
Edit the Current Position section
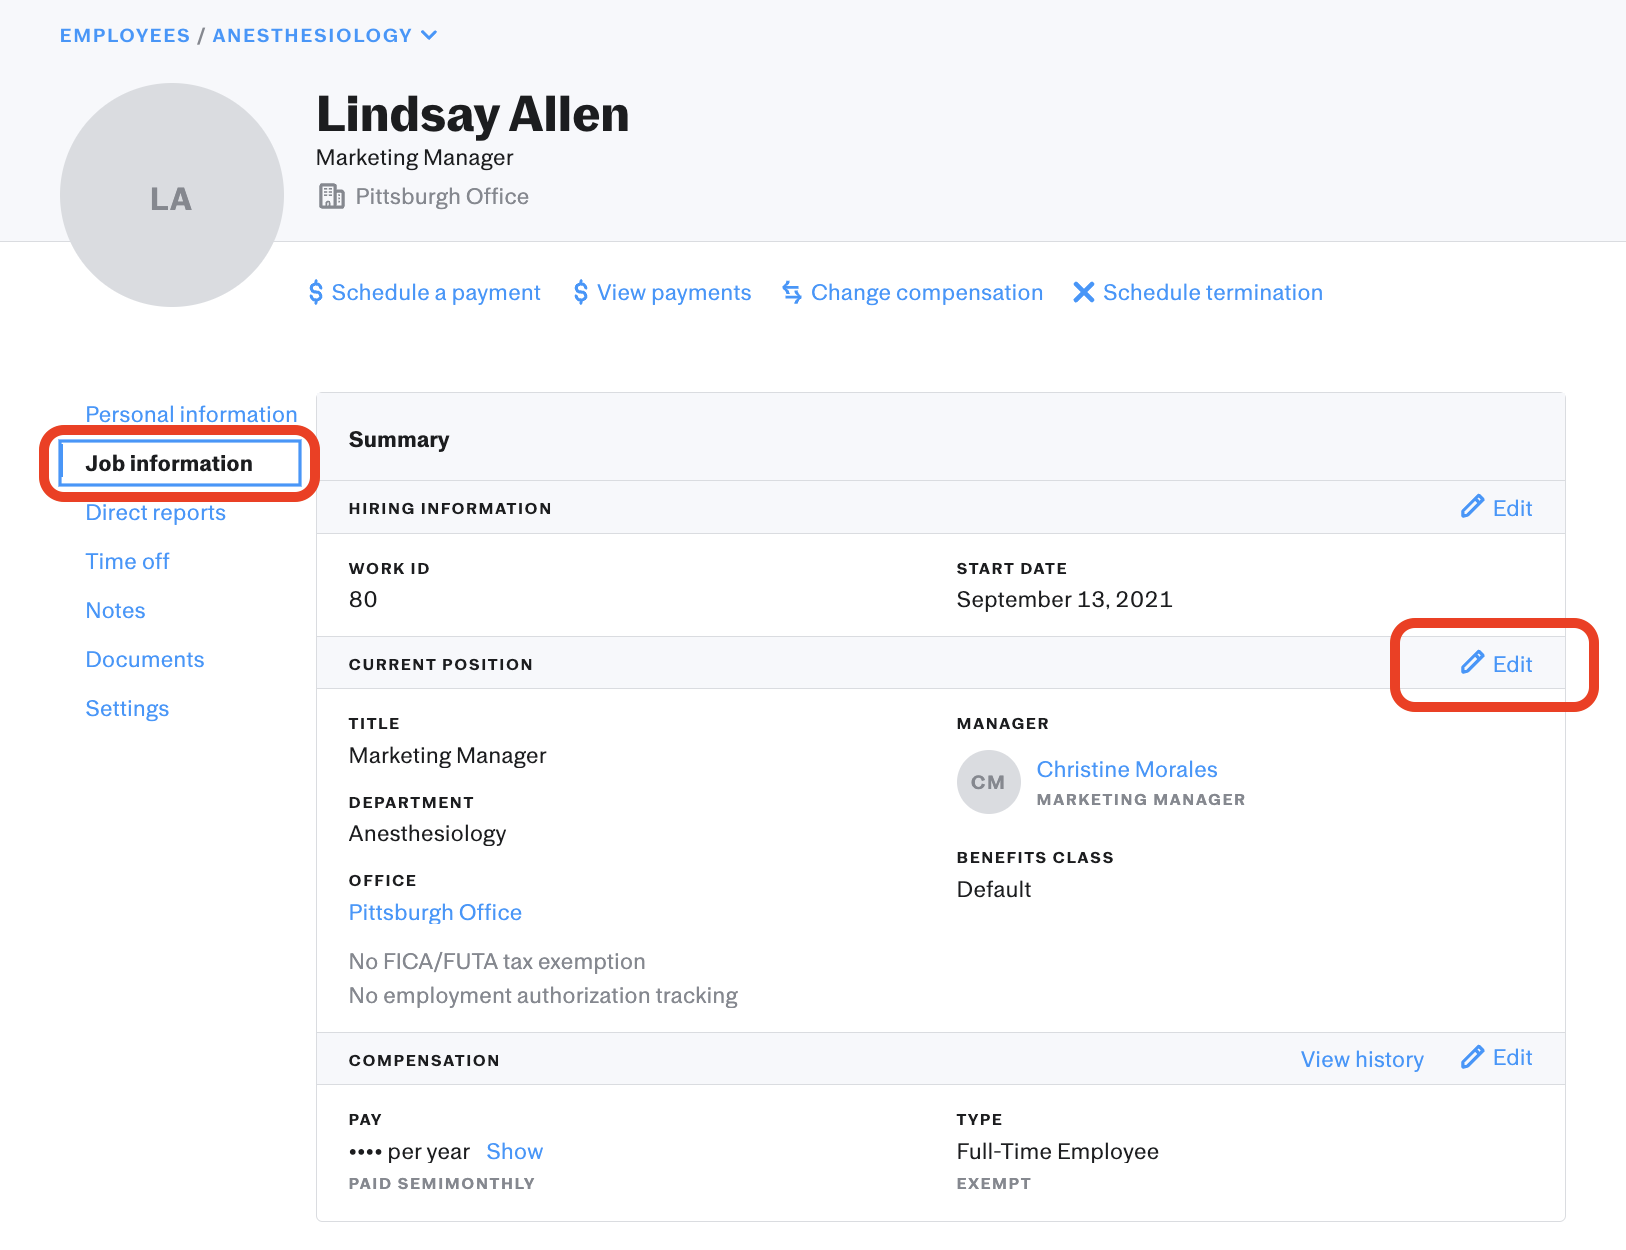[1497, 663]
